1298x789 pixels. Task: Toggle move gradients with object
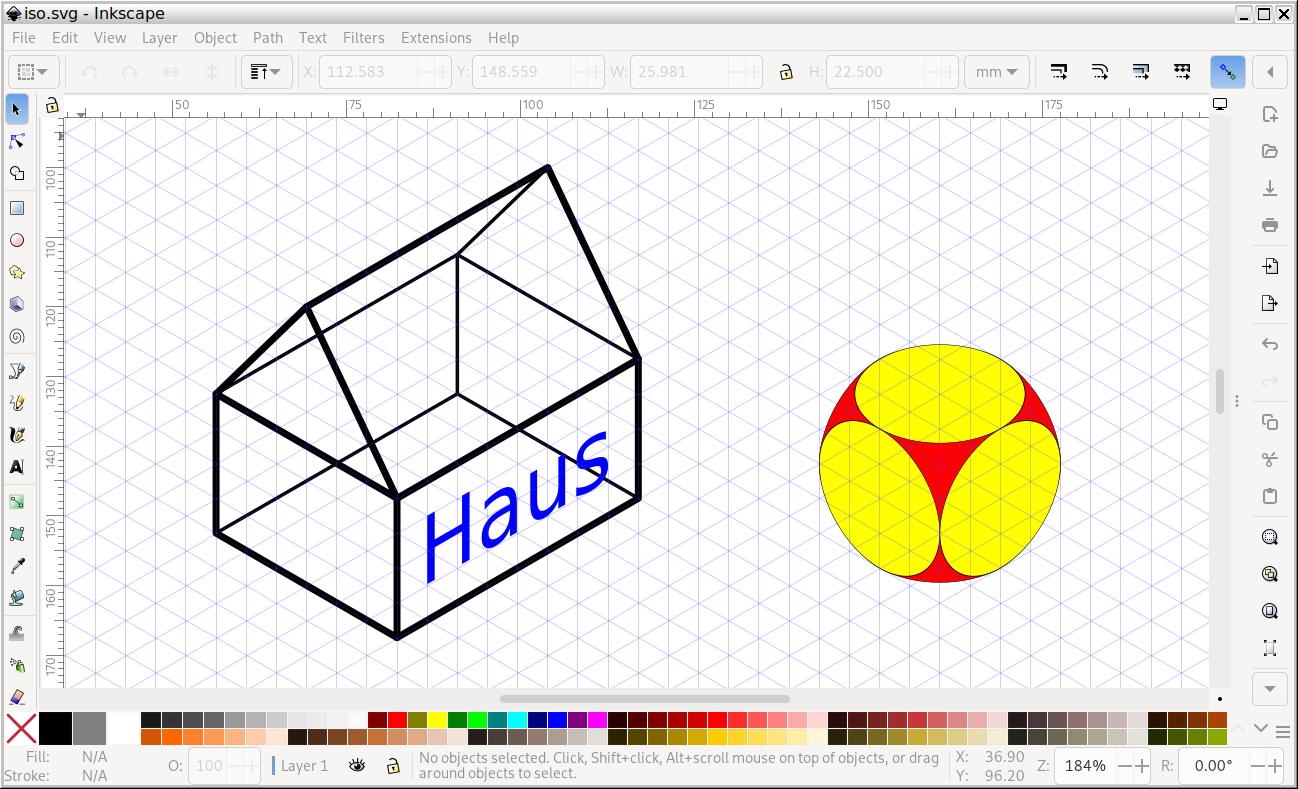[1141, 72]
